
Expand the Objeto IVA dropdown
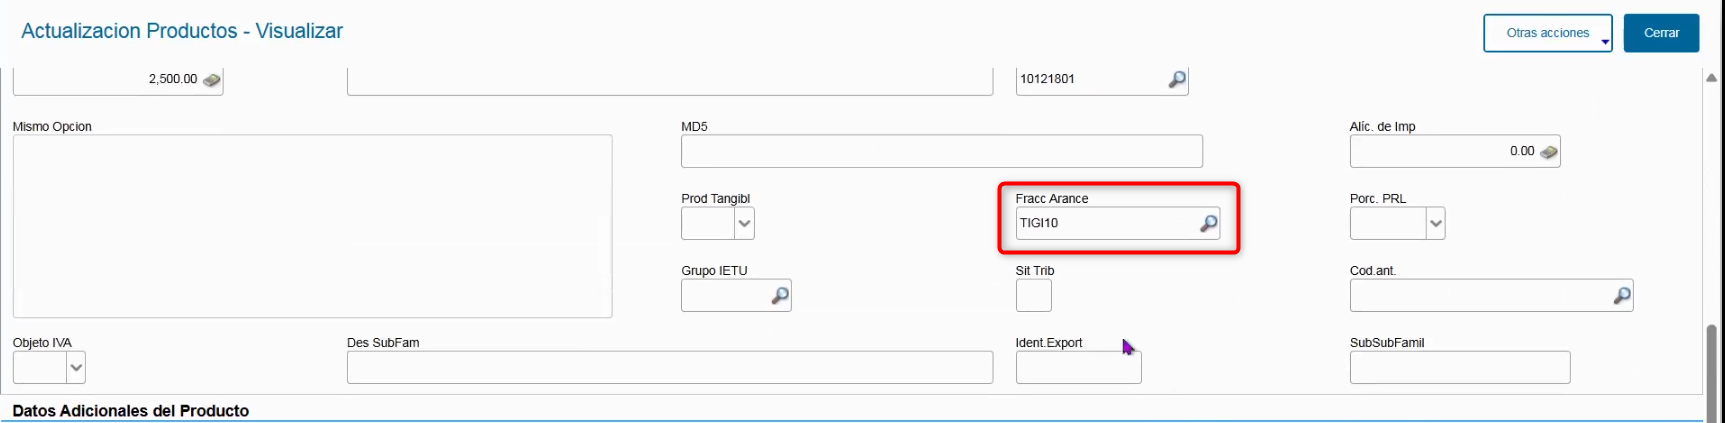[x=76, y=367]
